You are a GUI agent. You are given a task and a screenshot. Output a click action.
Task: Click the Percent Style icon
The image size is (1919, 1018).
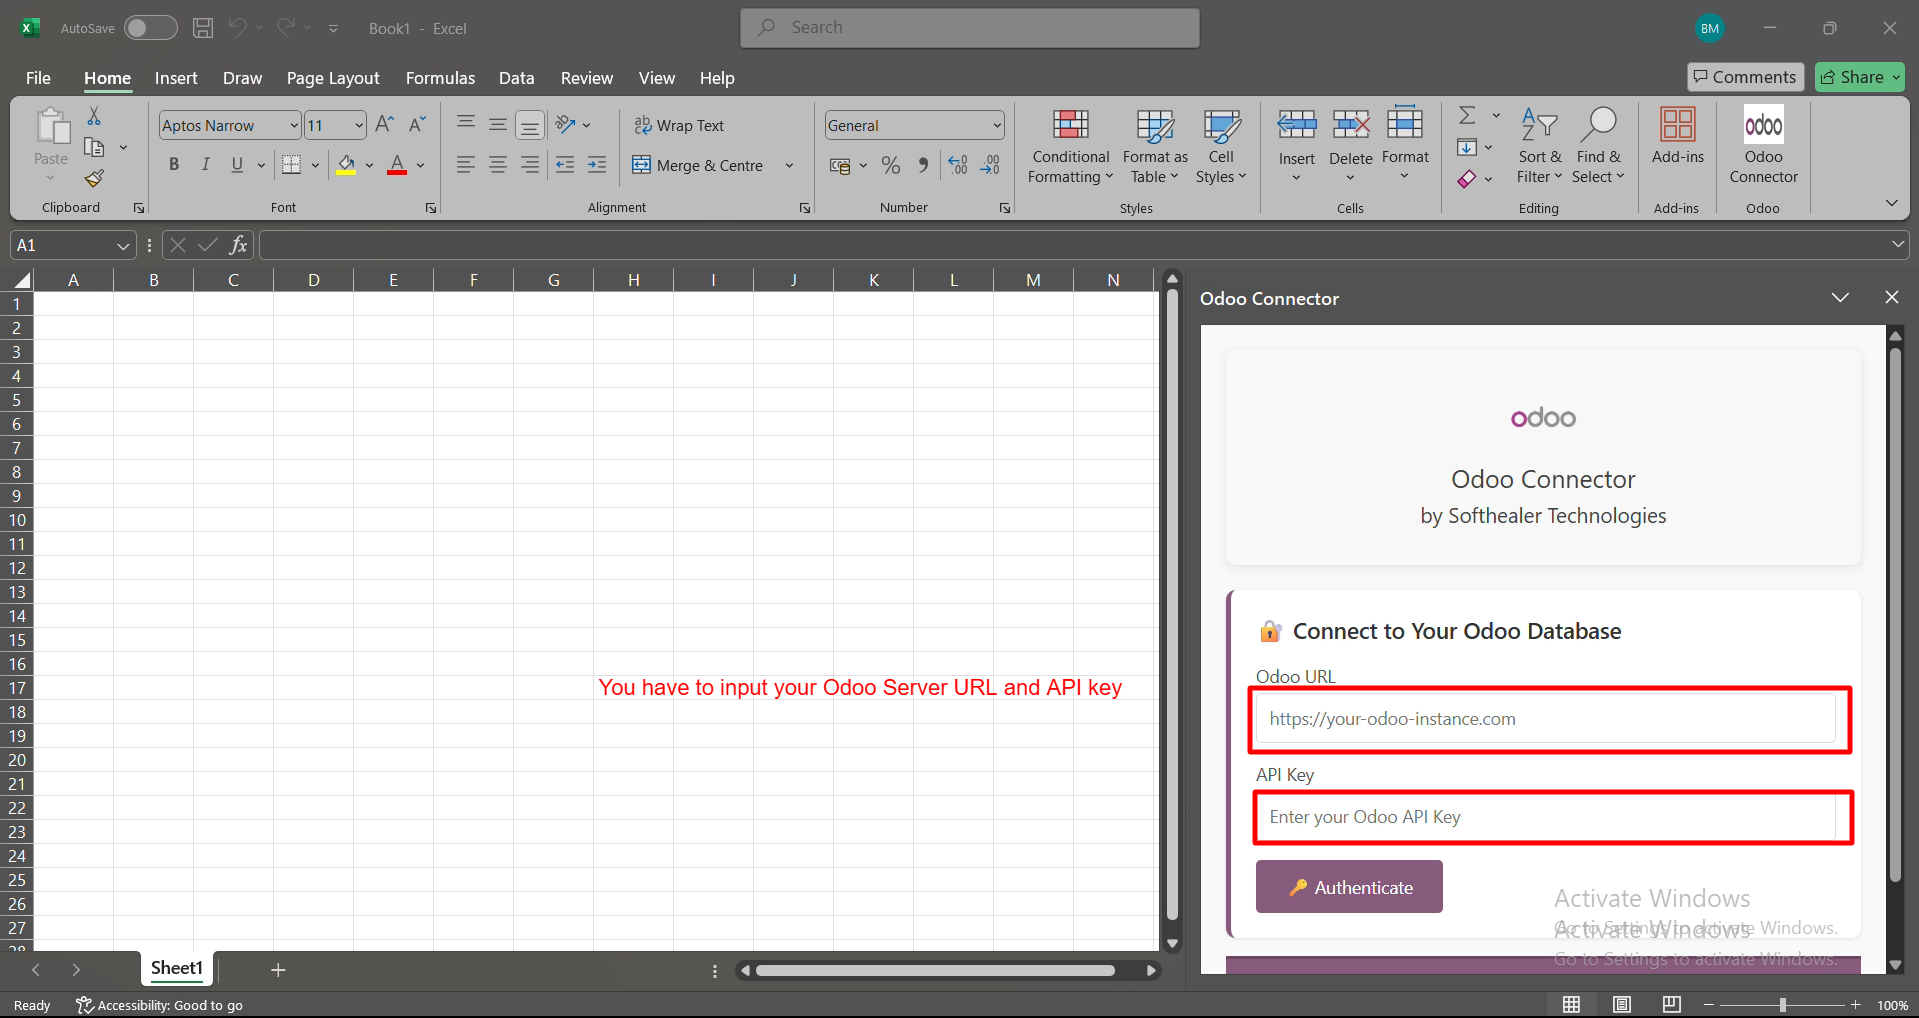[891, 166]
